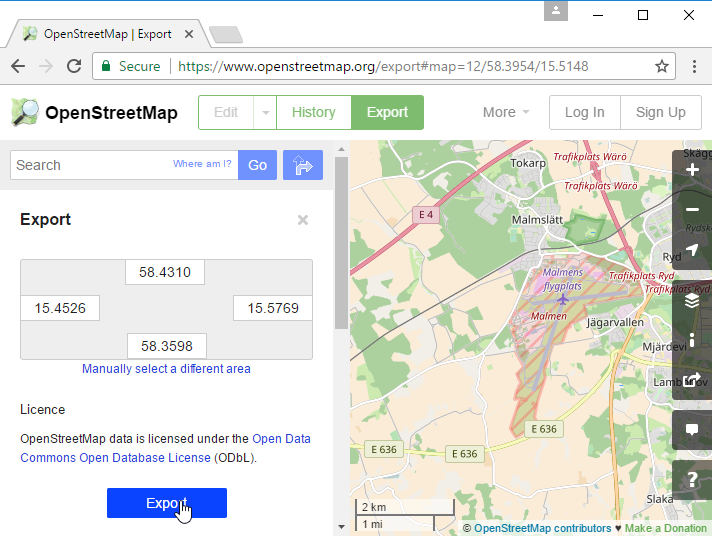This screenshot has width=712, height=536.
Task: Show my location on map
Action: [x=692, y=249]
